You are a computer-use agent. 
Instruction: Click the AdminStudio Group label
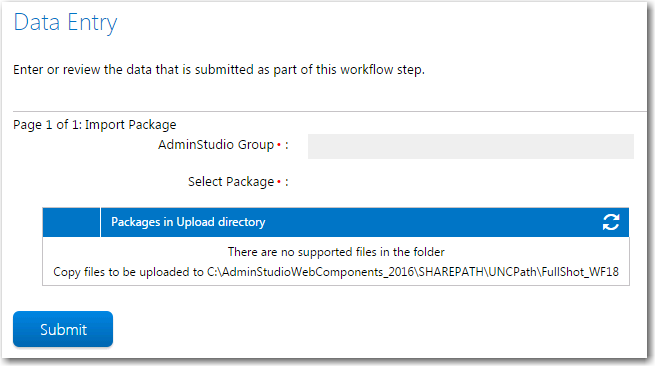coord(216,145)
